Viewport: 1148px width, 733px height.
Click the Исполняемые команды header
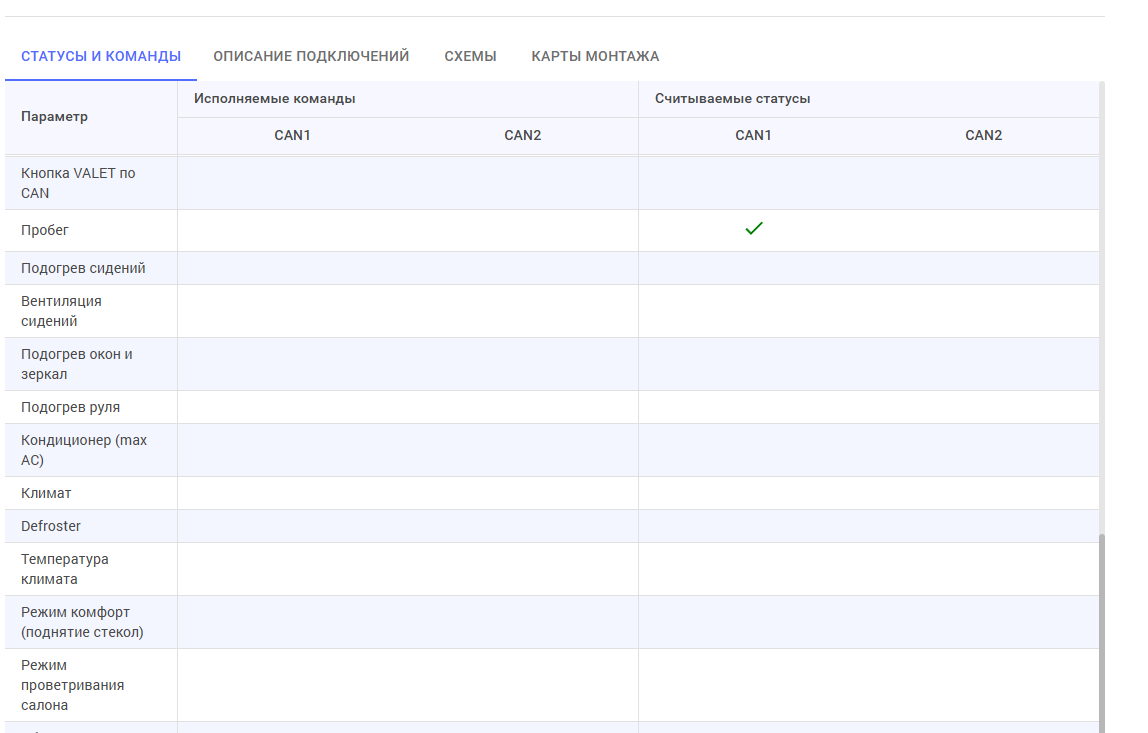coord(275,99)
